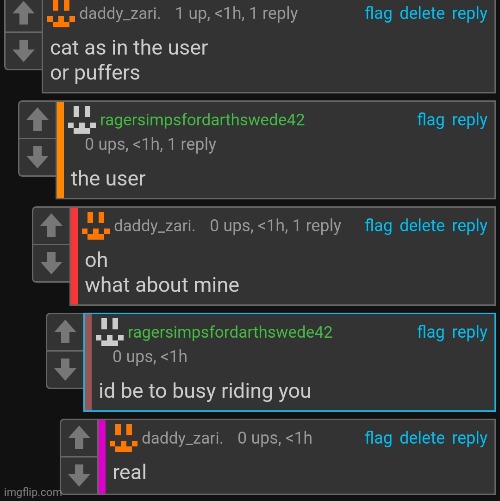Downvote the "what about mine" comment
The image size is (500, 501).
point(51,263)
